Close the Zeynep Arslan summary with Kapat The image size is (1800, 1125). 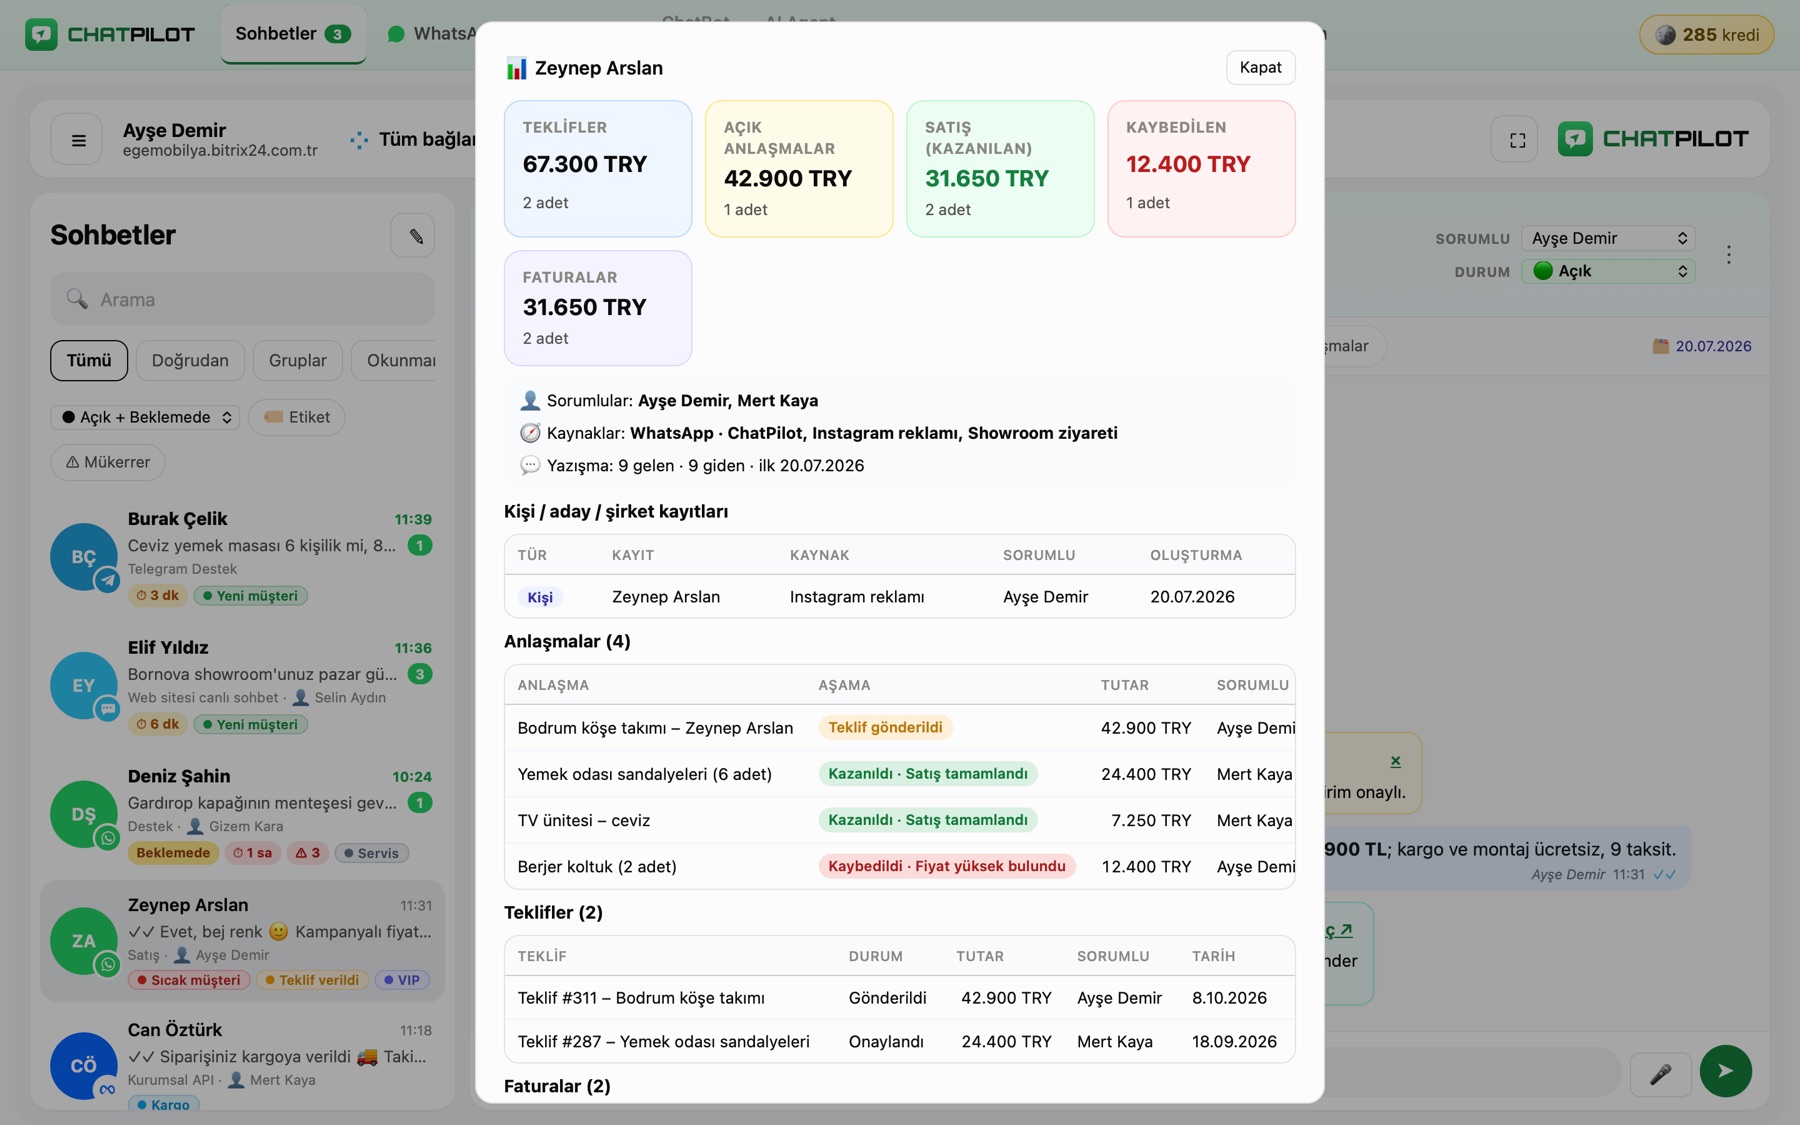point(1260,67)
